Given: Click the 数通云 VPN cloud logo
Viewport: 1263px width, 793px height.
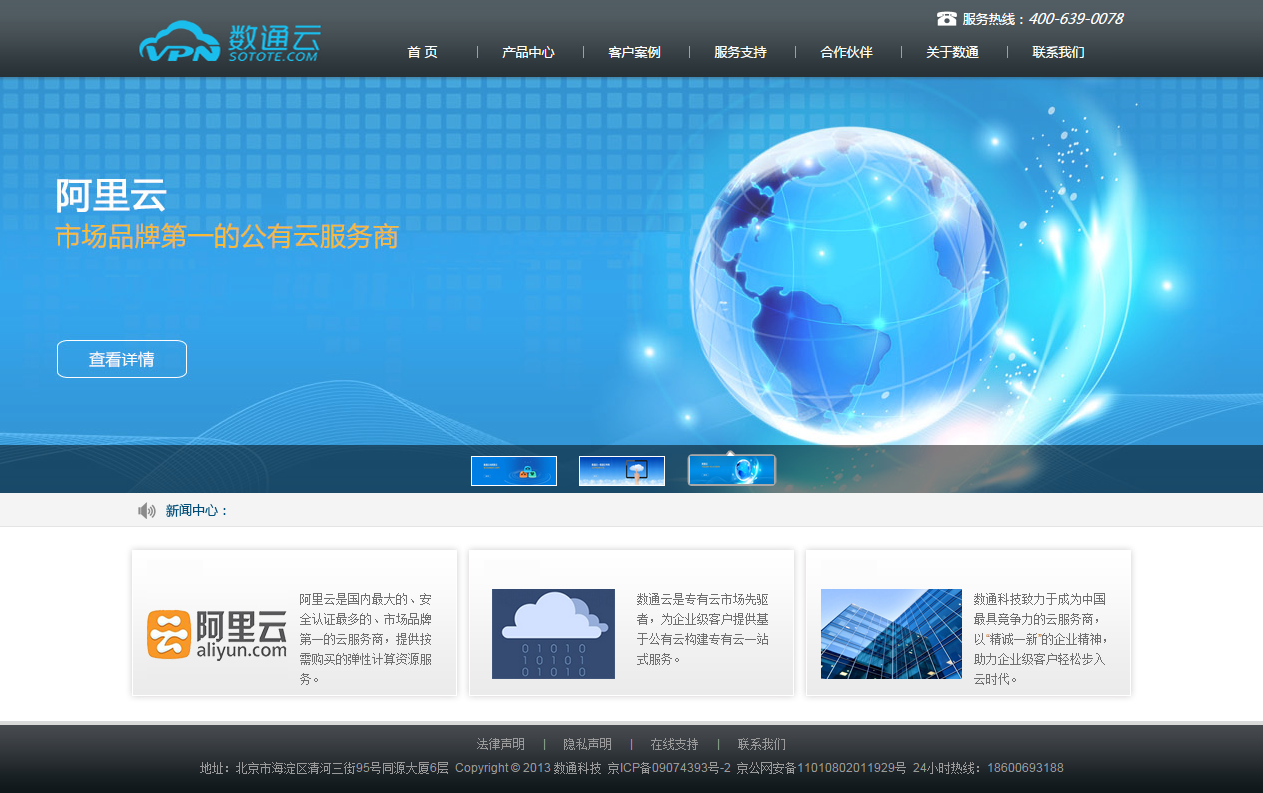Looking at the screenshot, I should [x=229, y=42].
